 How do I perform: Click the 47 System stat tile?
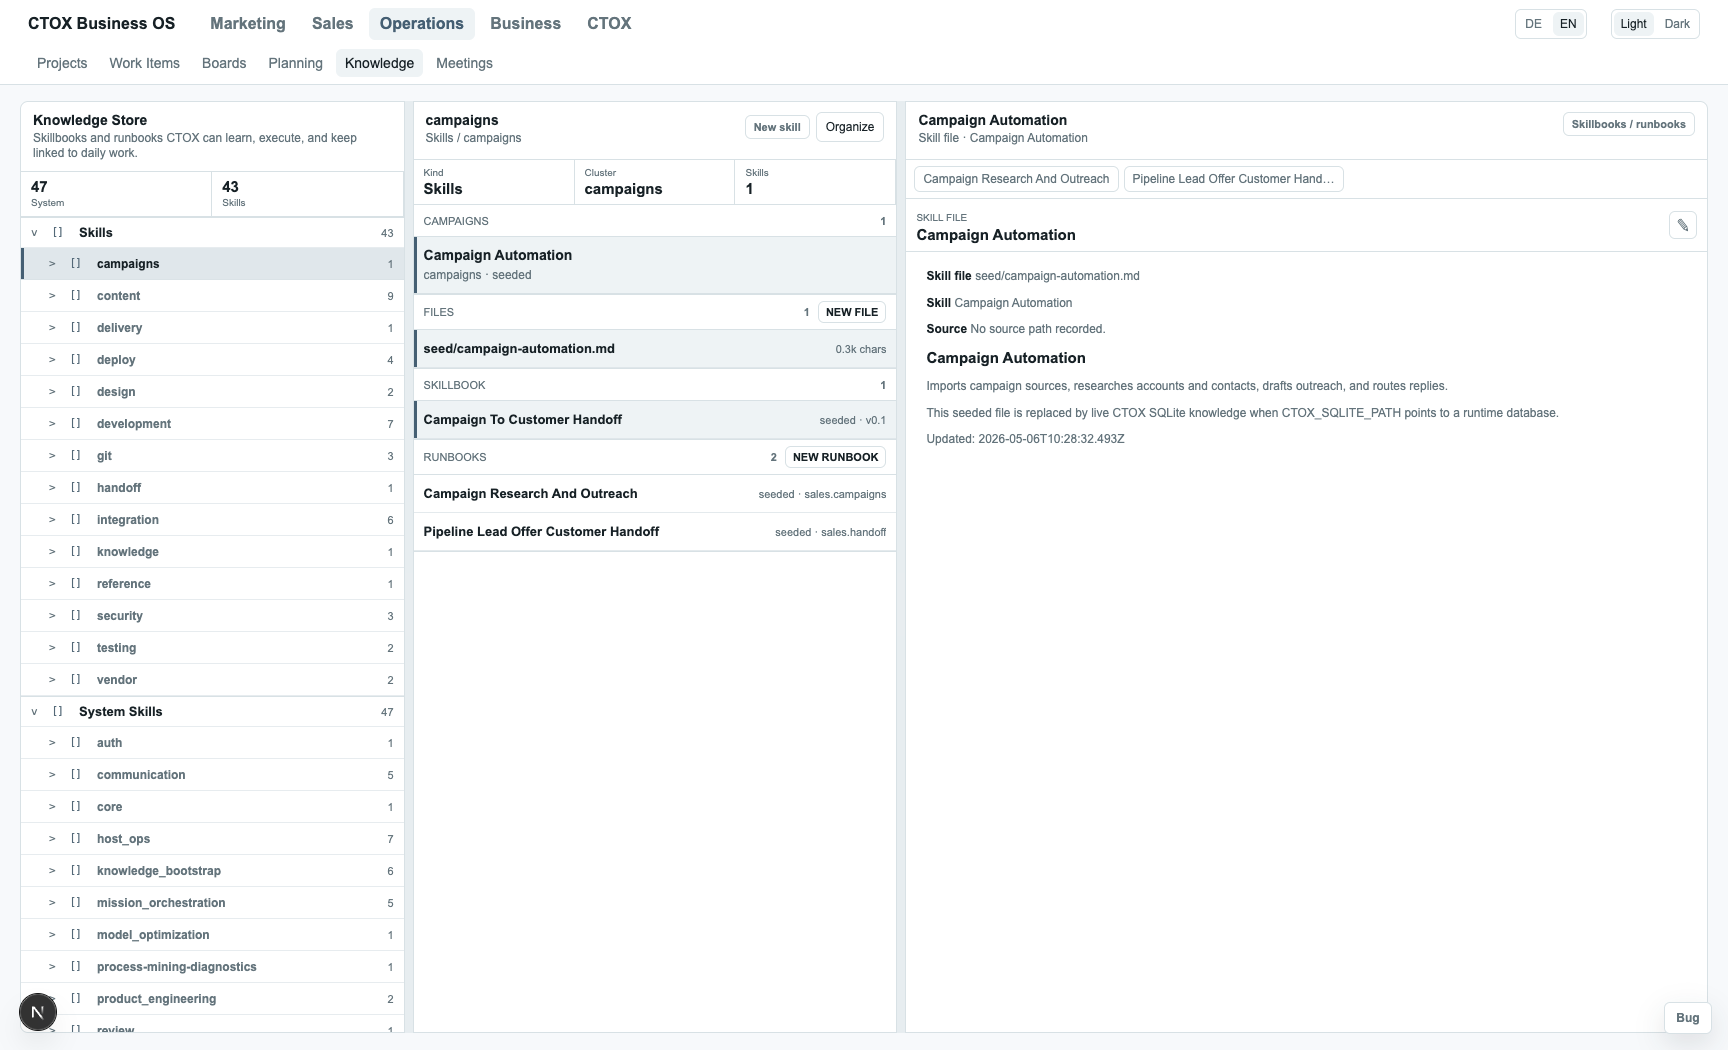pos(116,194)
